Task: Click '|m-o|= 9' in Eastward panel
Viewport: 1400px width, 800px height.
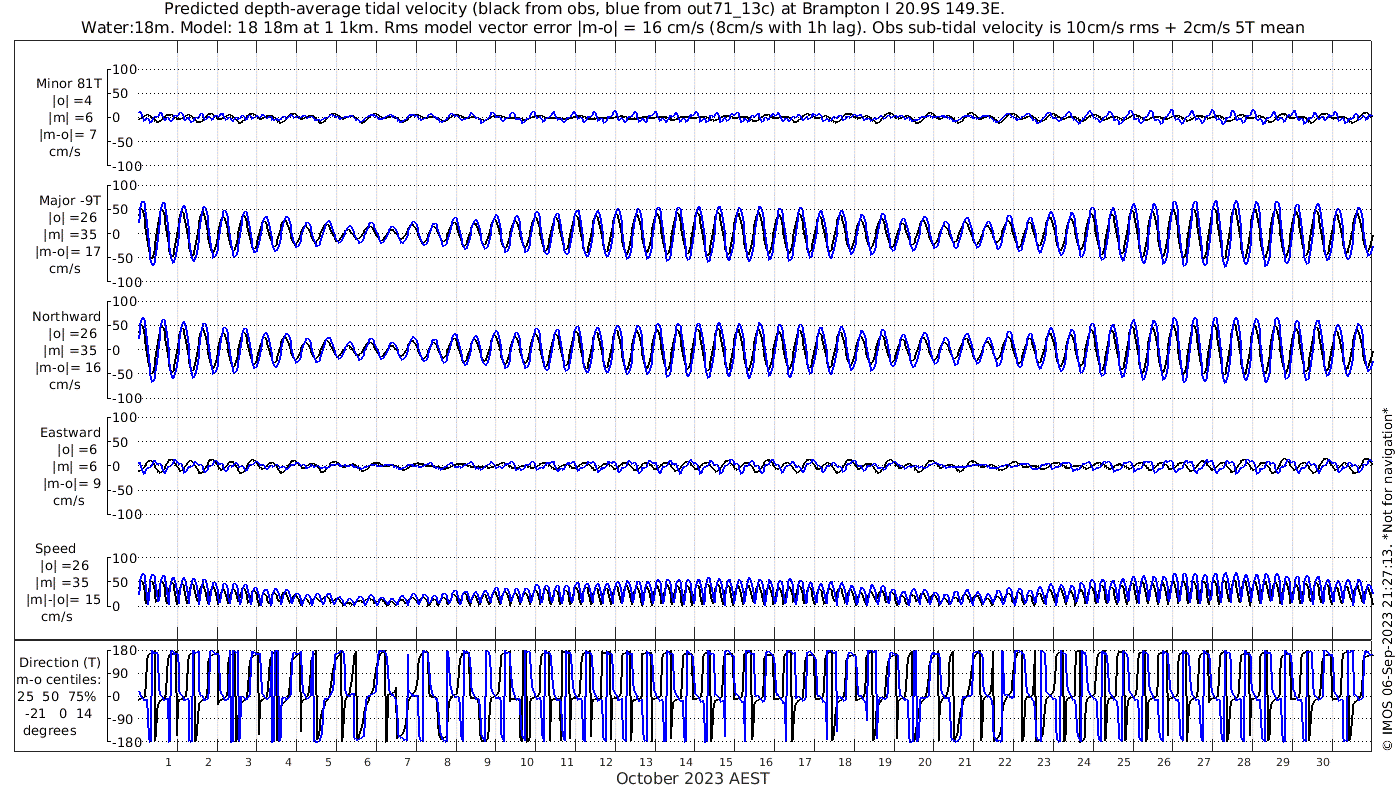Action: coord(70,483)
